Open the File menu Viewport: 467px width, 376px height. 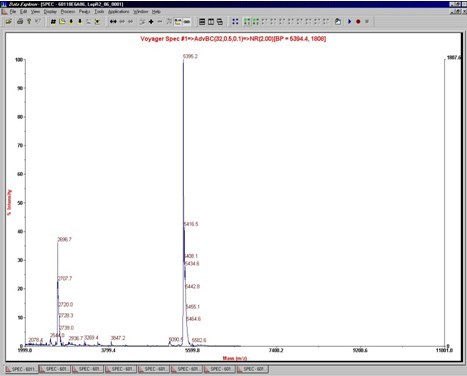[13, 12]
